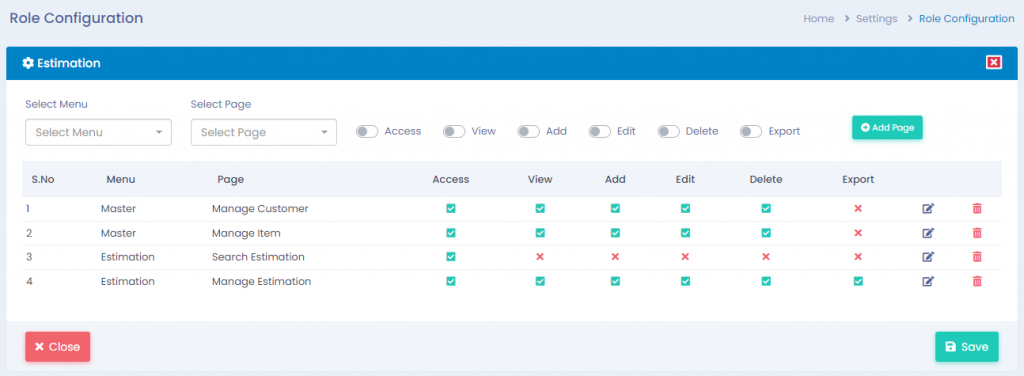The width and height of the screenshot is (1024, 376).
Task: Delete the Manage Estimation row
Action: [x=977, y=281]
